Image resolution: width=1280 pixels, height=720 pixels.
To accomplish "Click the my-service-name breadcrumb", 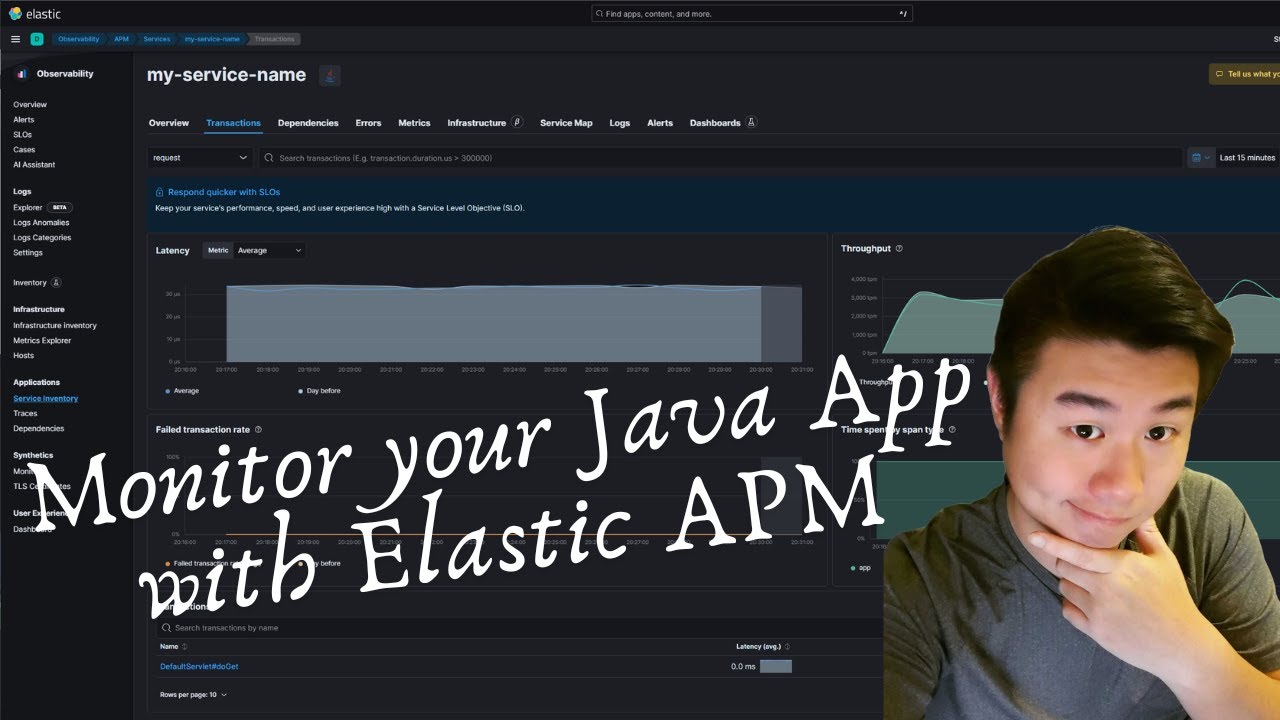I will (212, 39).
